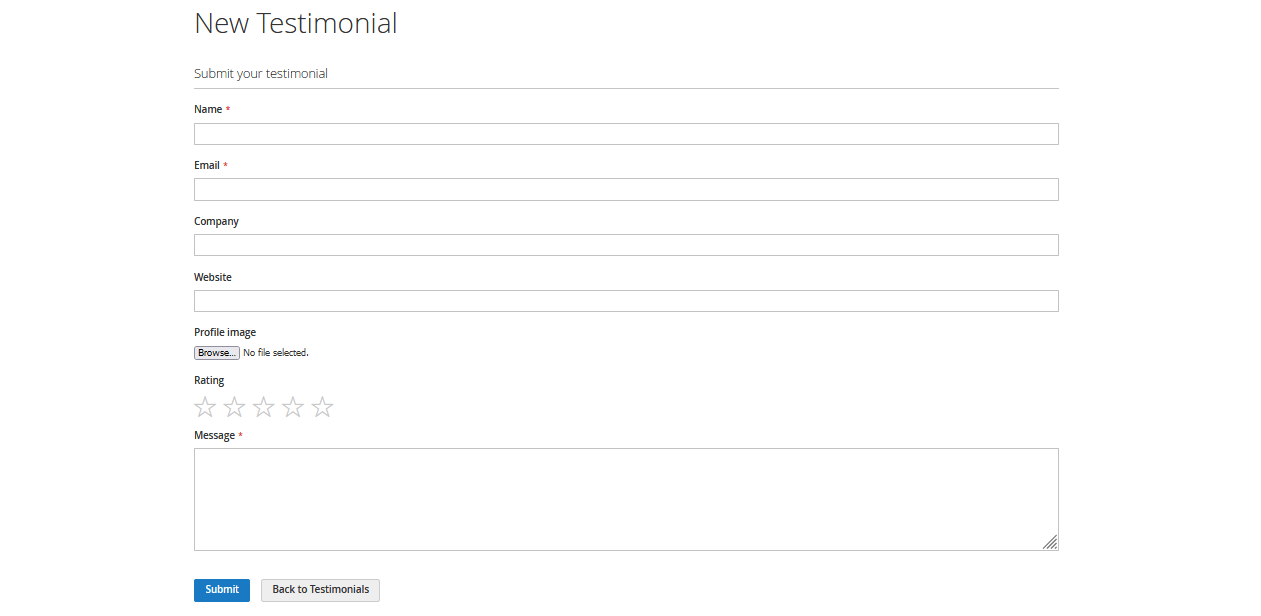Click the Message box resize handle
Viewport: 1261px width, 616px height.
[1050, 542]
